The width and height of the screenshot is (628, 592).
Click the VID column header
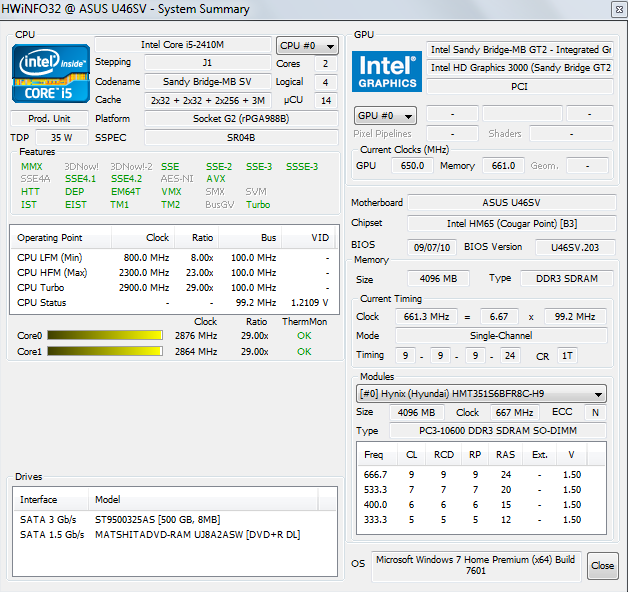click(x=310, y=238)
